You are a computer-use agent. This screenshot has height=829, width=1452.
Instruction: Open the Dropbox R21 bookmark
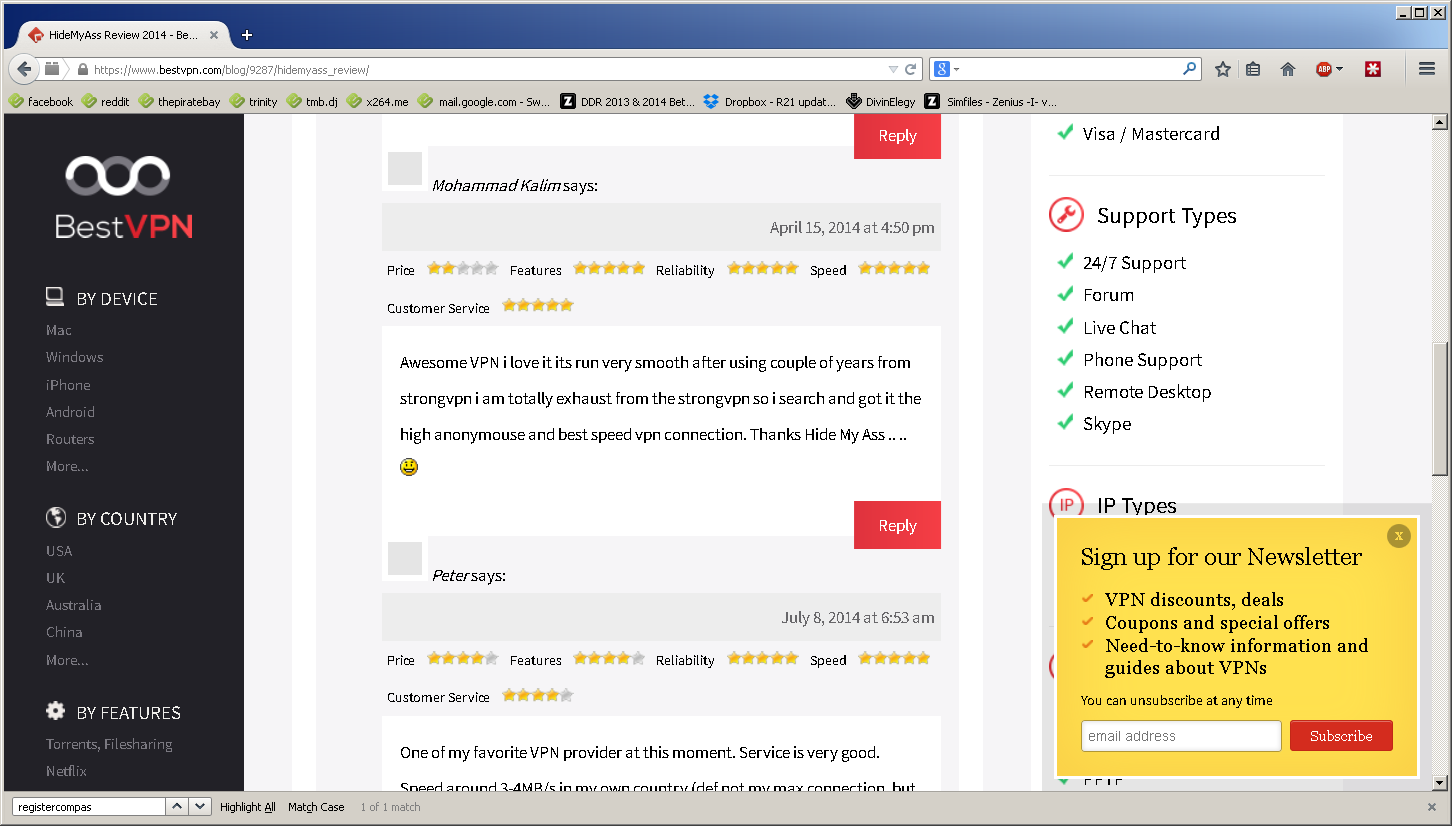(770, 101)
